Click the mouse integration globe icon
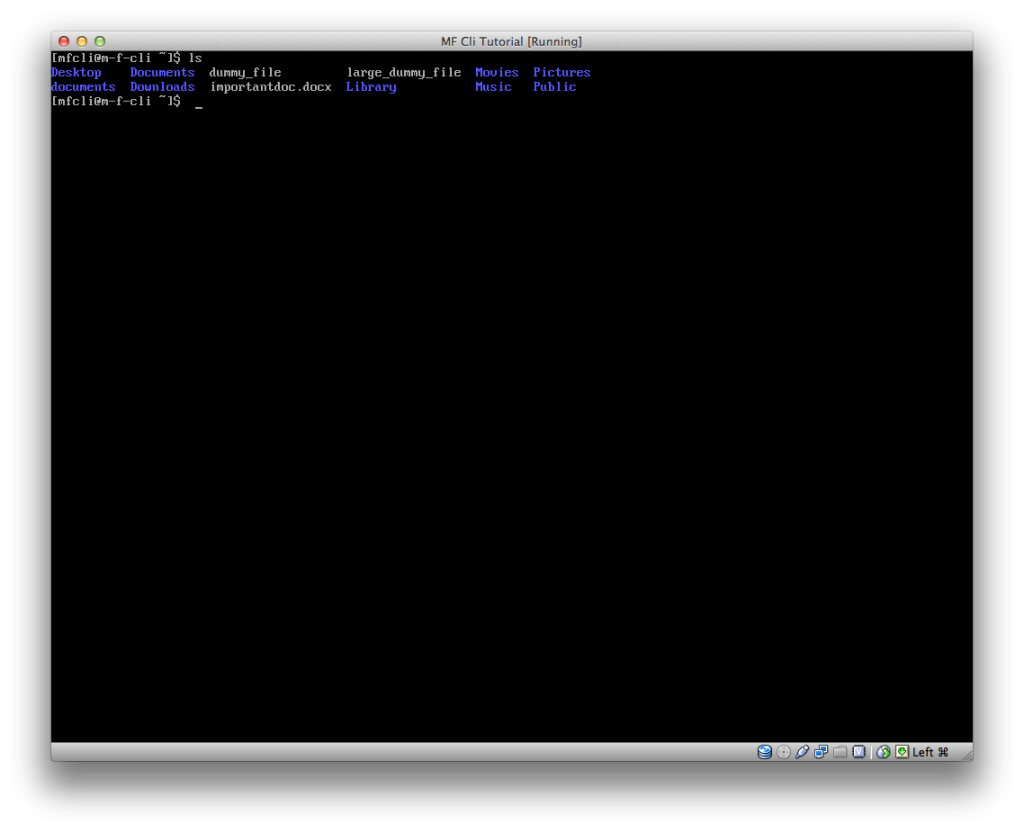 (883, 752)
